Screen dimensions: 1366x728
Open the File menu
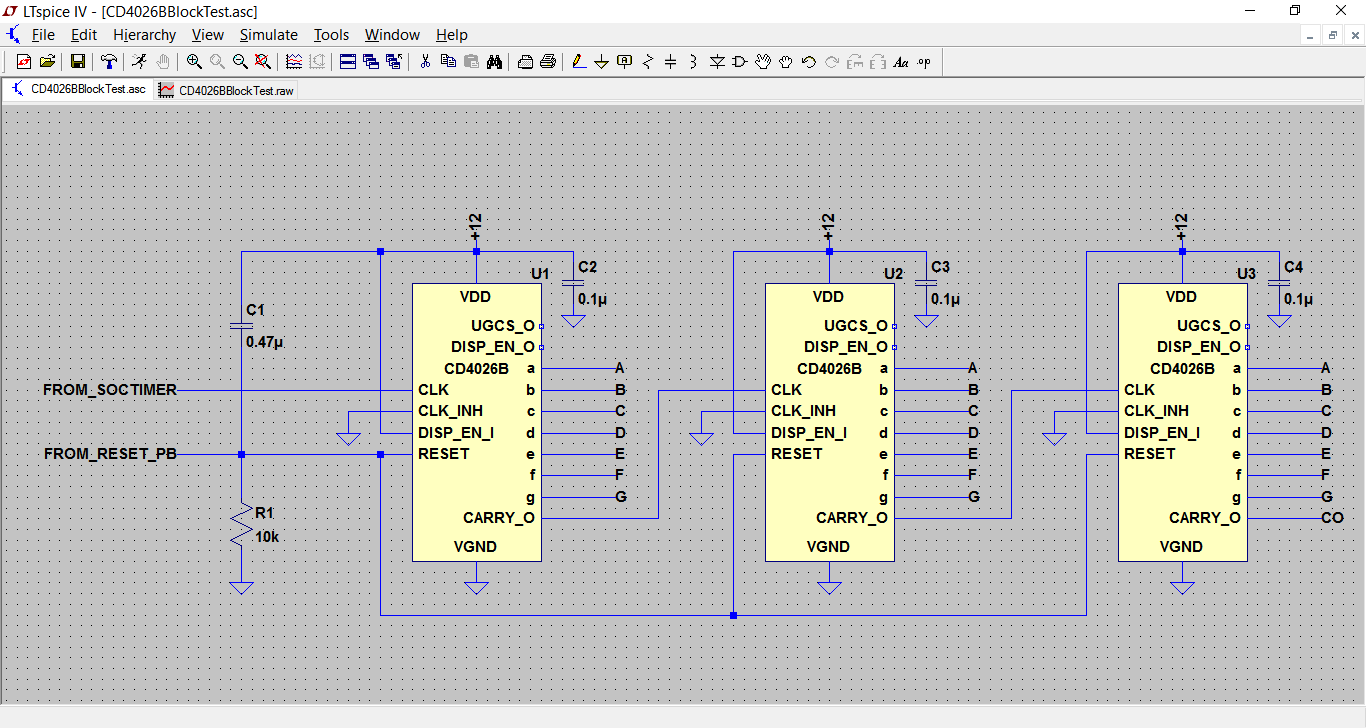click(x=43, y=35)
